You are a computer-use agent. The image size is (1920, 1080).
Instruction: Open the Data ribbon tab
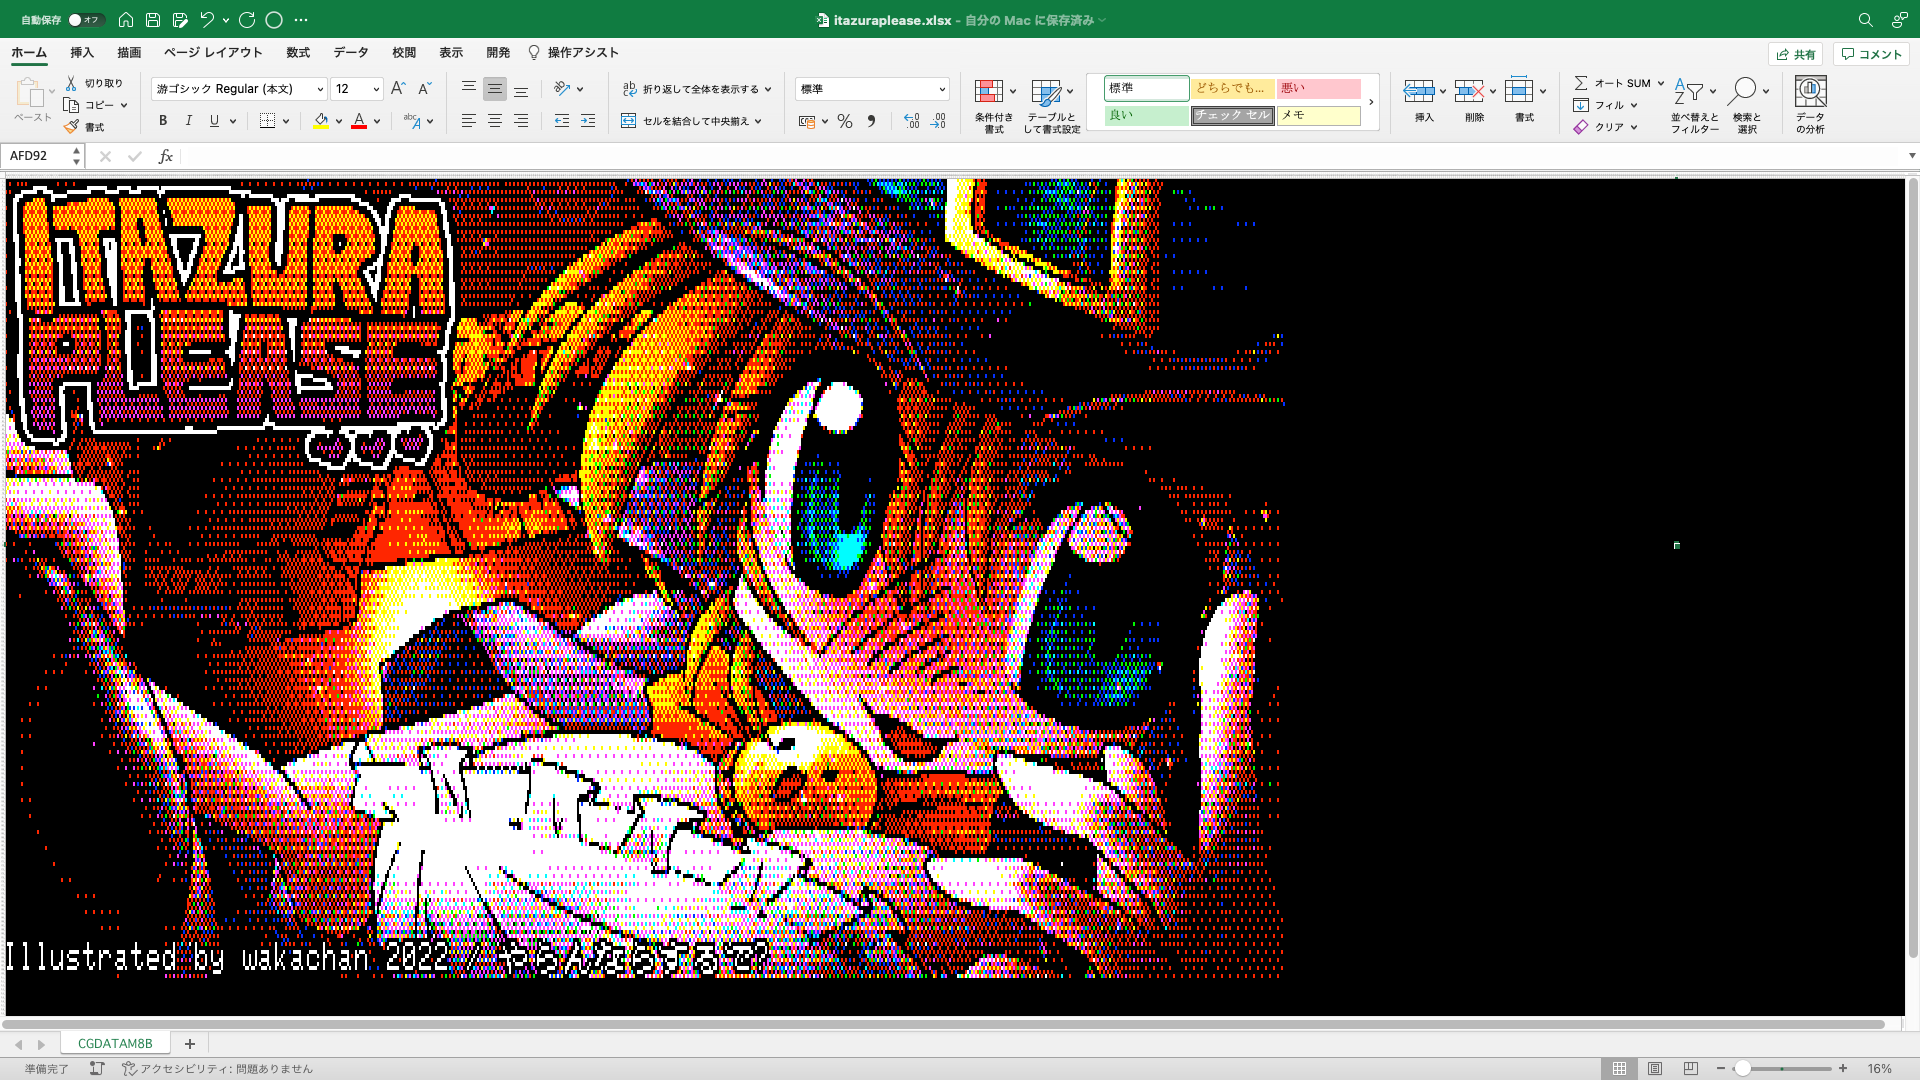pyautogui.click(x=351, y=52)
